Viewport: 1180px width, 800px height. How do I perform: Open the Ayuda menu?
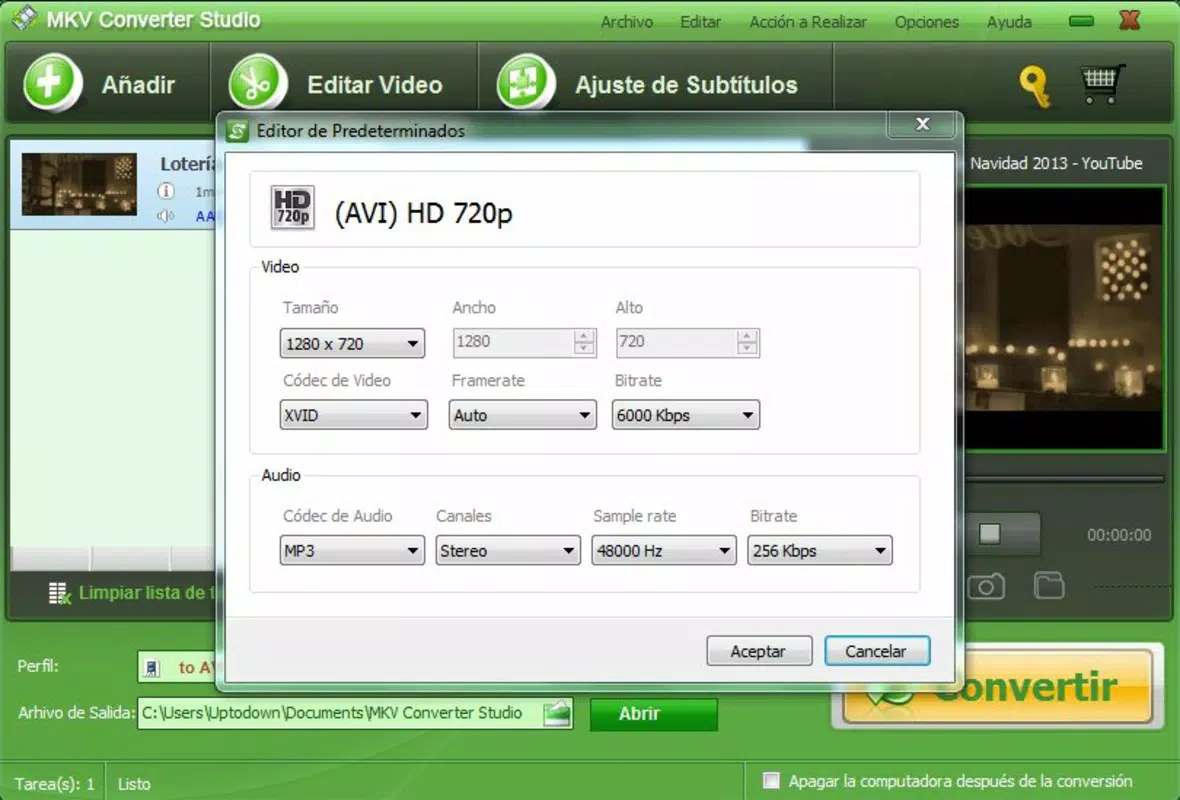(x=1009, y=22)
